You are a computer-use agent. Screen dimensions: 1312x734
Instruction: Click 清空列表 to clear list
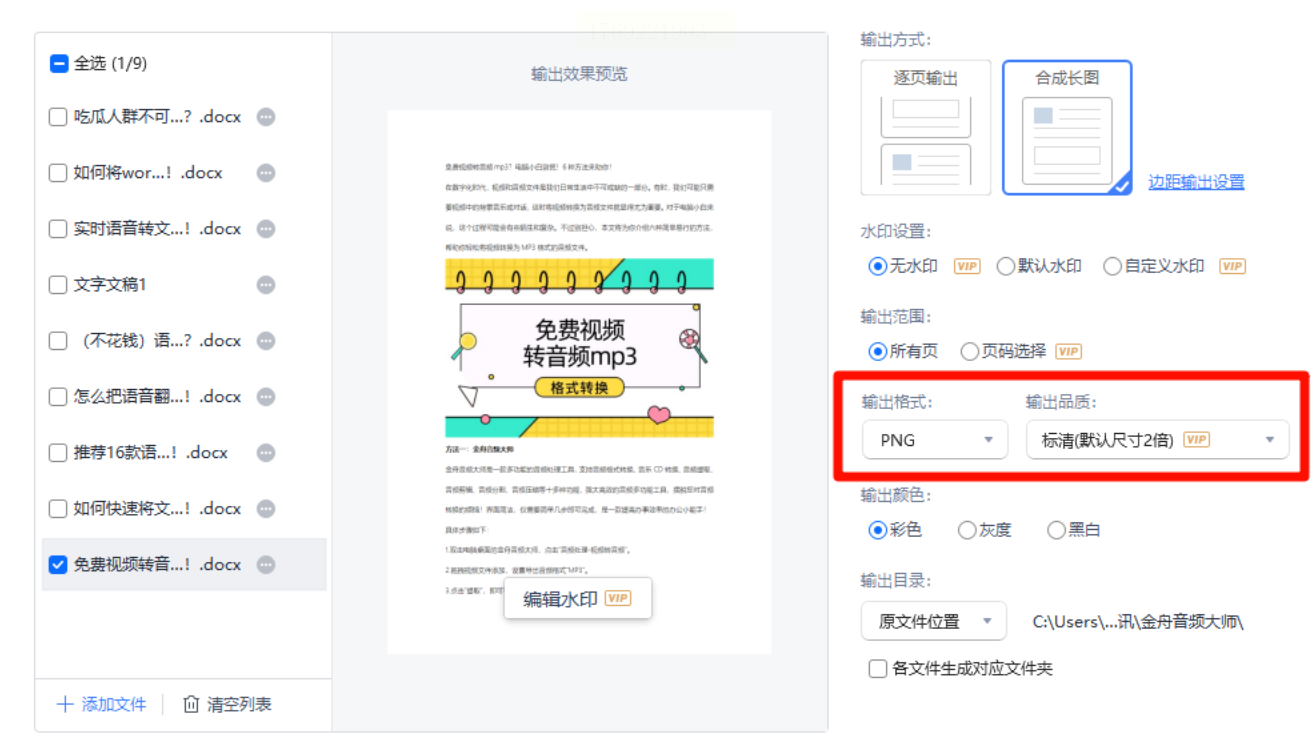tap(227, 704)
